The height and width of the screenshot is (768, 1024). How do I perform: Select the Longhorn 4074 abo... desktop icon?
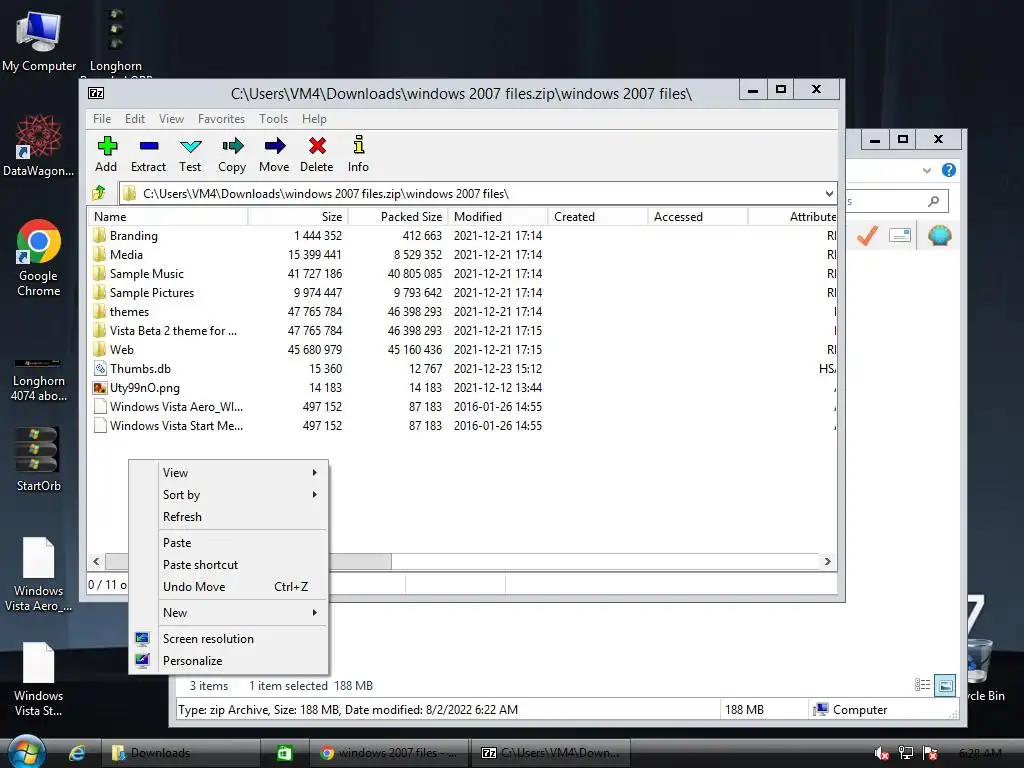39,379
